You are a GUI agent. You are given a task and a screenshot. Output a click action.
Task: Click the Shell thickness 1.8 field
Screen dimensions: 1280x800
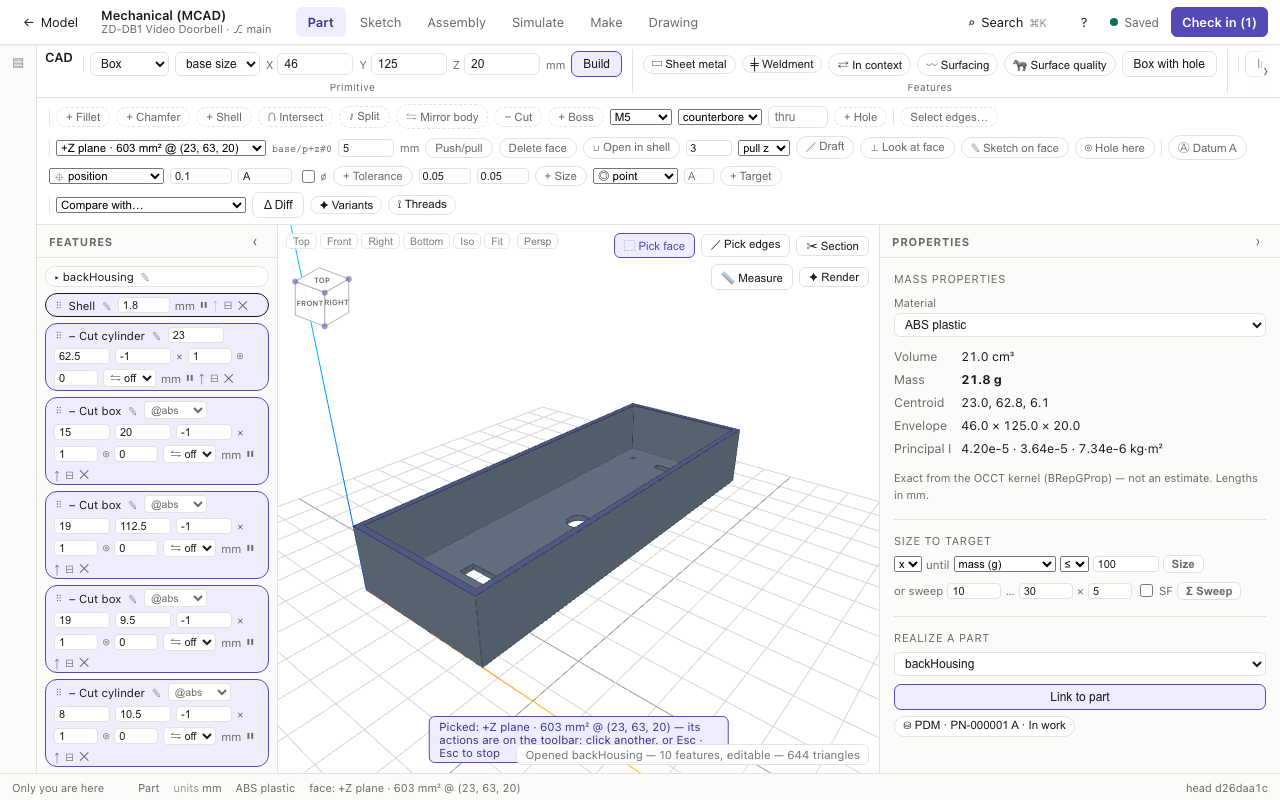click(x=143, y=306)
